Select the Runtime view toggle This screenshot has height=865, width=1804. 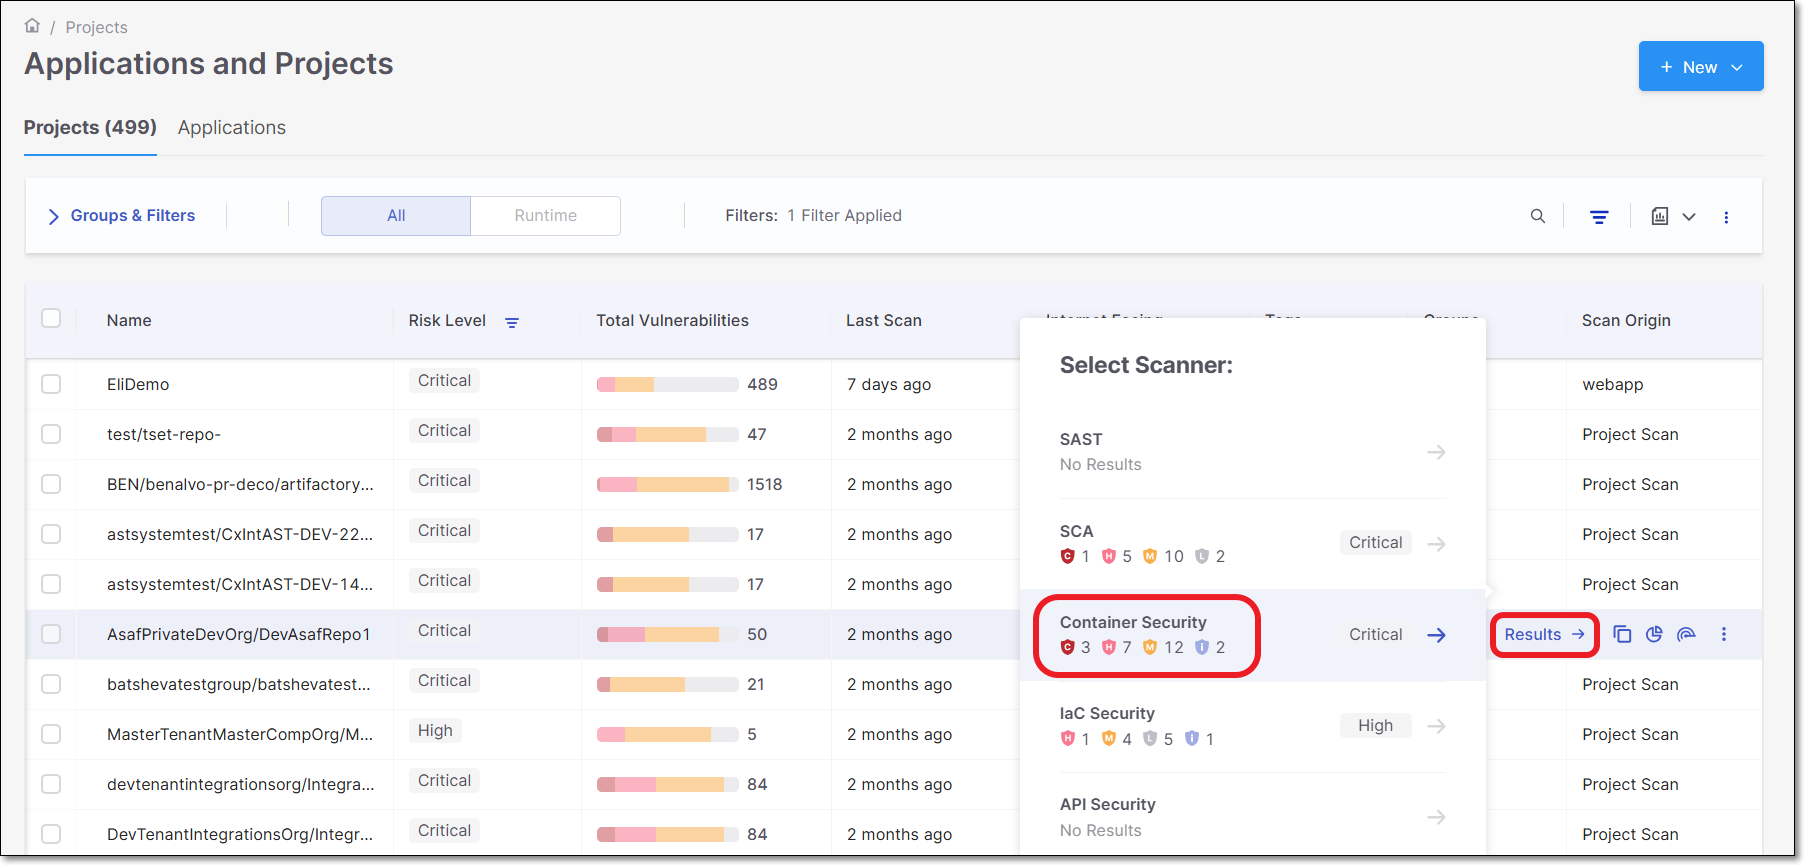(x=546, y=216)
